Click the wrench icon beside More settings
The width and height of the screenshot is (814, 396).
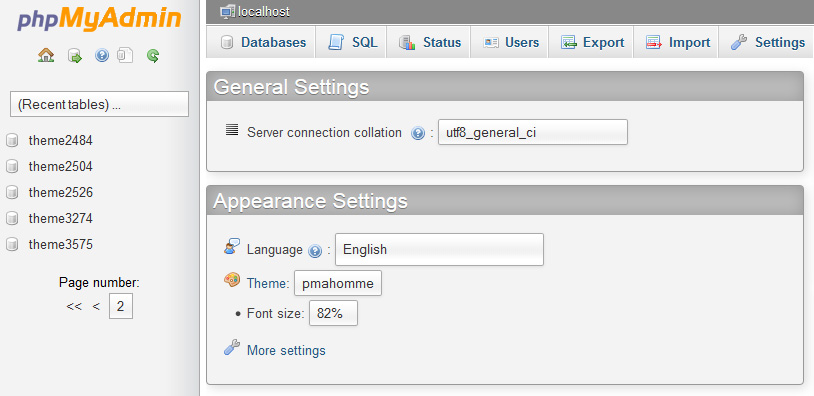tap(232, 347)
